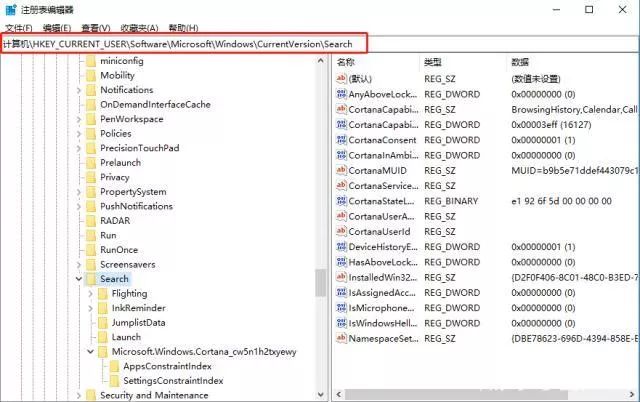
Task: Click the 0x00003eff (16127) data cell
Action: point(551,124)
